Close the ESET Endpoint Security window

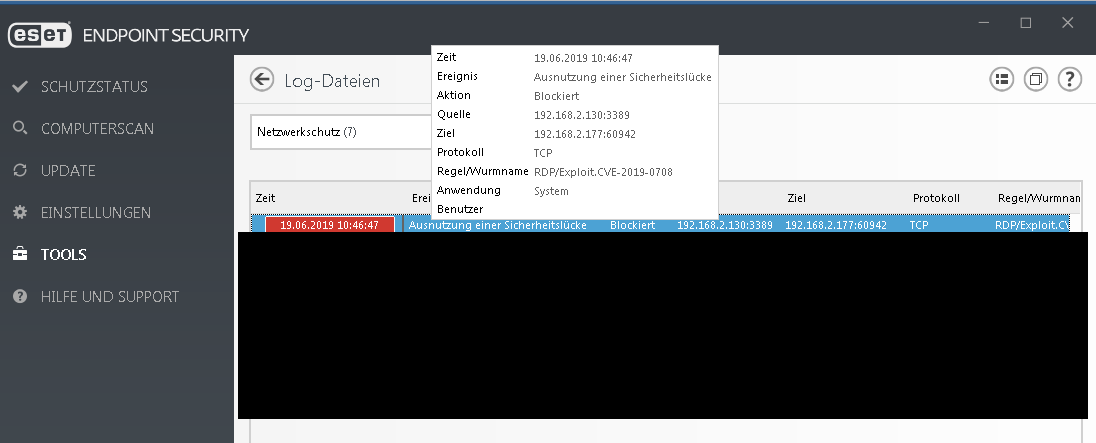[x=1067, y=23]
